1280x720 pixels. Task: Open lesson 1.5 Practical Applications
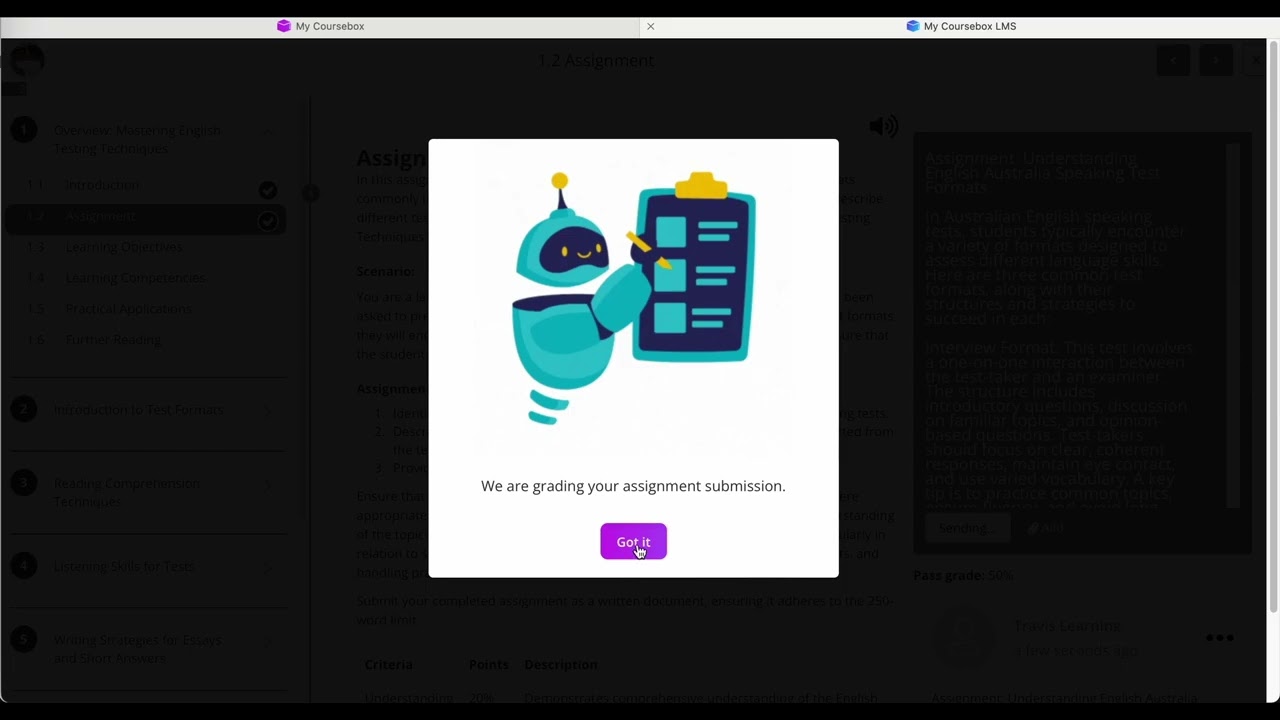pos(128,309)
